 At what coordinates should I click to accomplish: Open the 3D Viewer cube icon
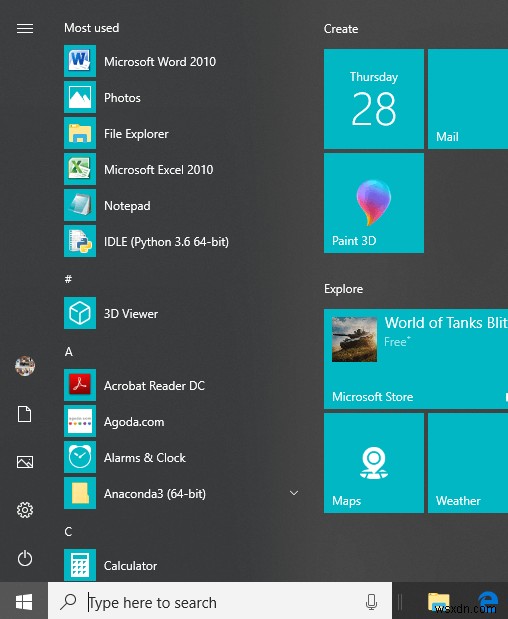80,313
